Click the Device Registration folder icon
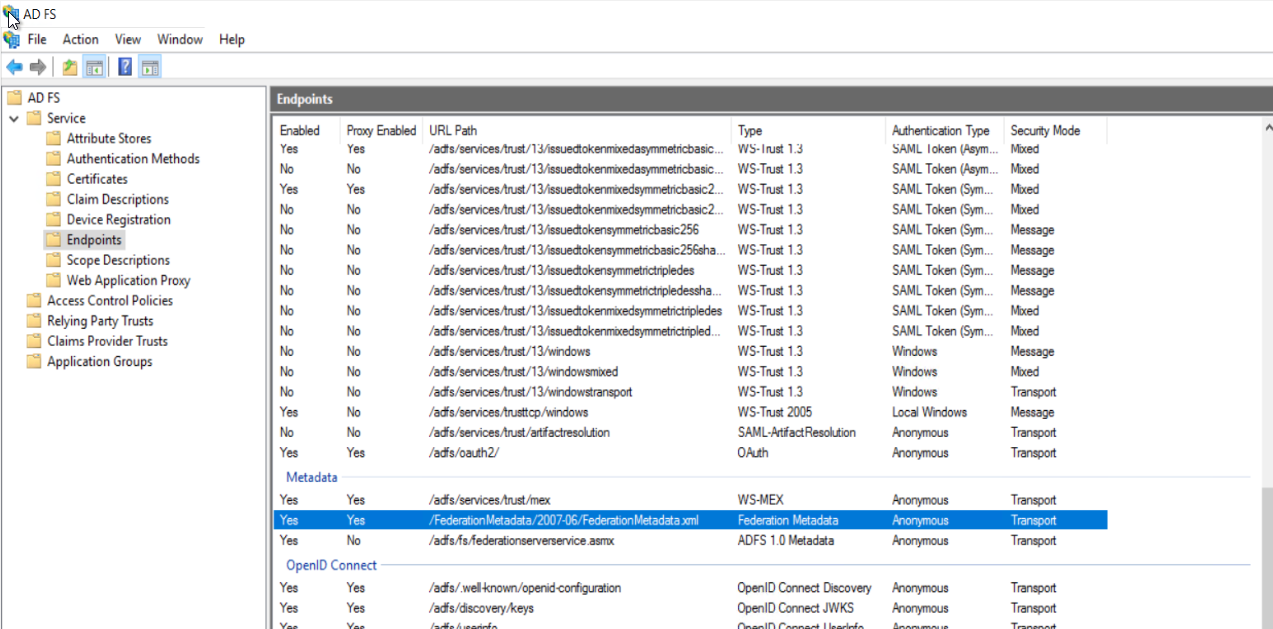Image resolution: width=1273 pixels, height=629 pixels. (x=53, y=219)
